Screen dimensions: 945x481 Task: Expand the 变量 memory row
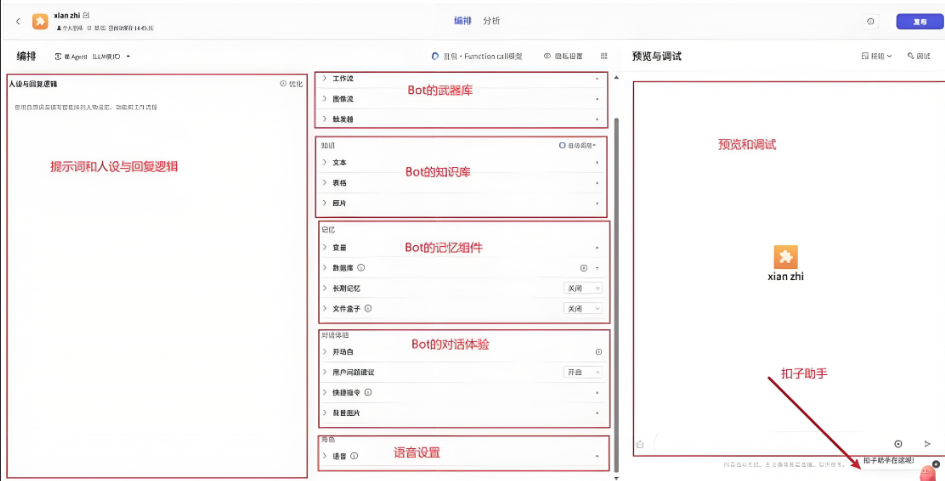click(324, 247)
